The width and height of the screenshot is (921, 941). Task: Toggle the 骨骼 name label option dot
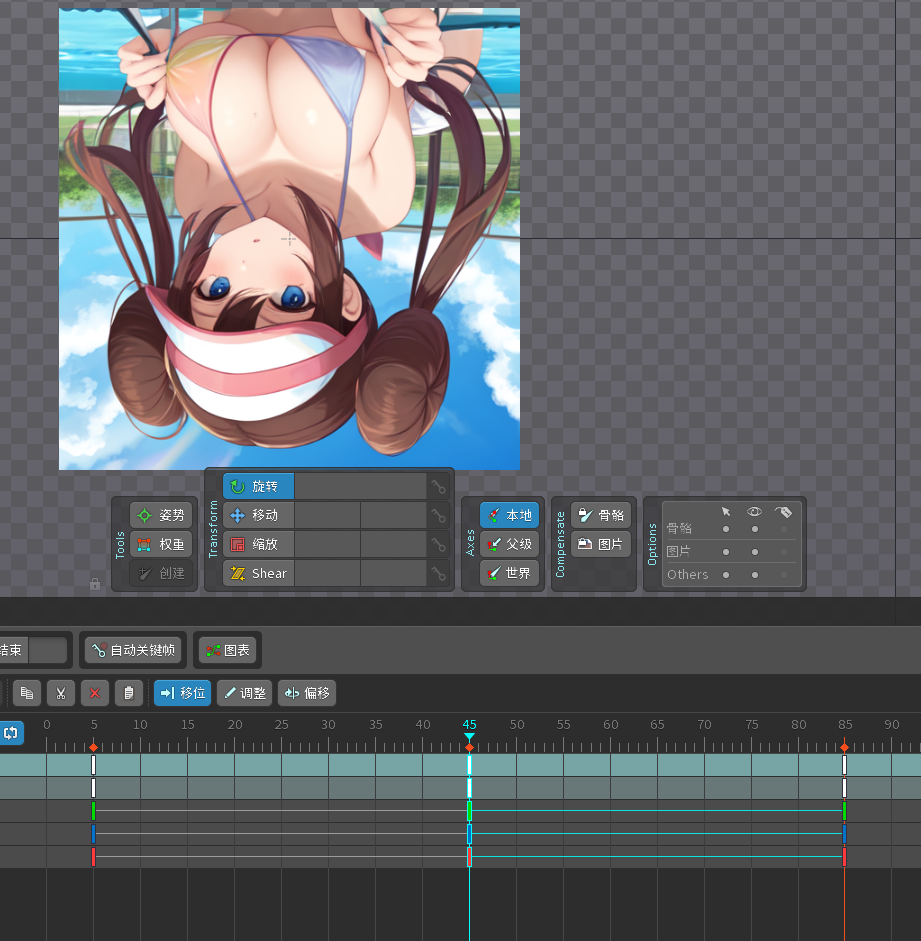[784, 529]
